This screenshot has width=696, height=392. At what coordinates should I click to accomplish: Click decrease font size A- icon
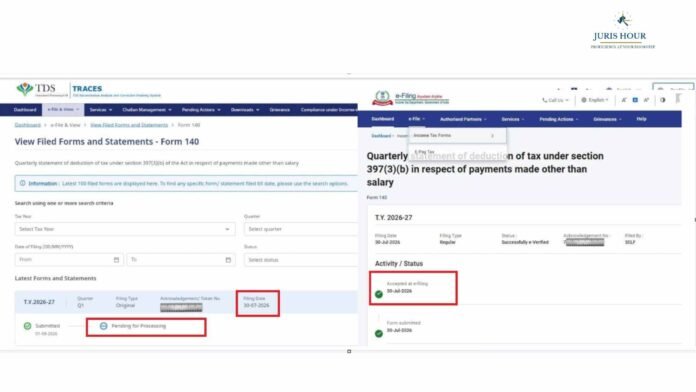(x=624, y=100)
